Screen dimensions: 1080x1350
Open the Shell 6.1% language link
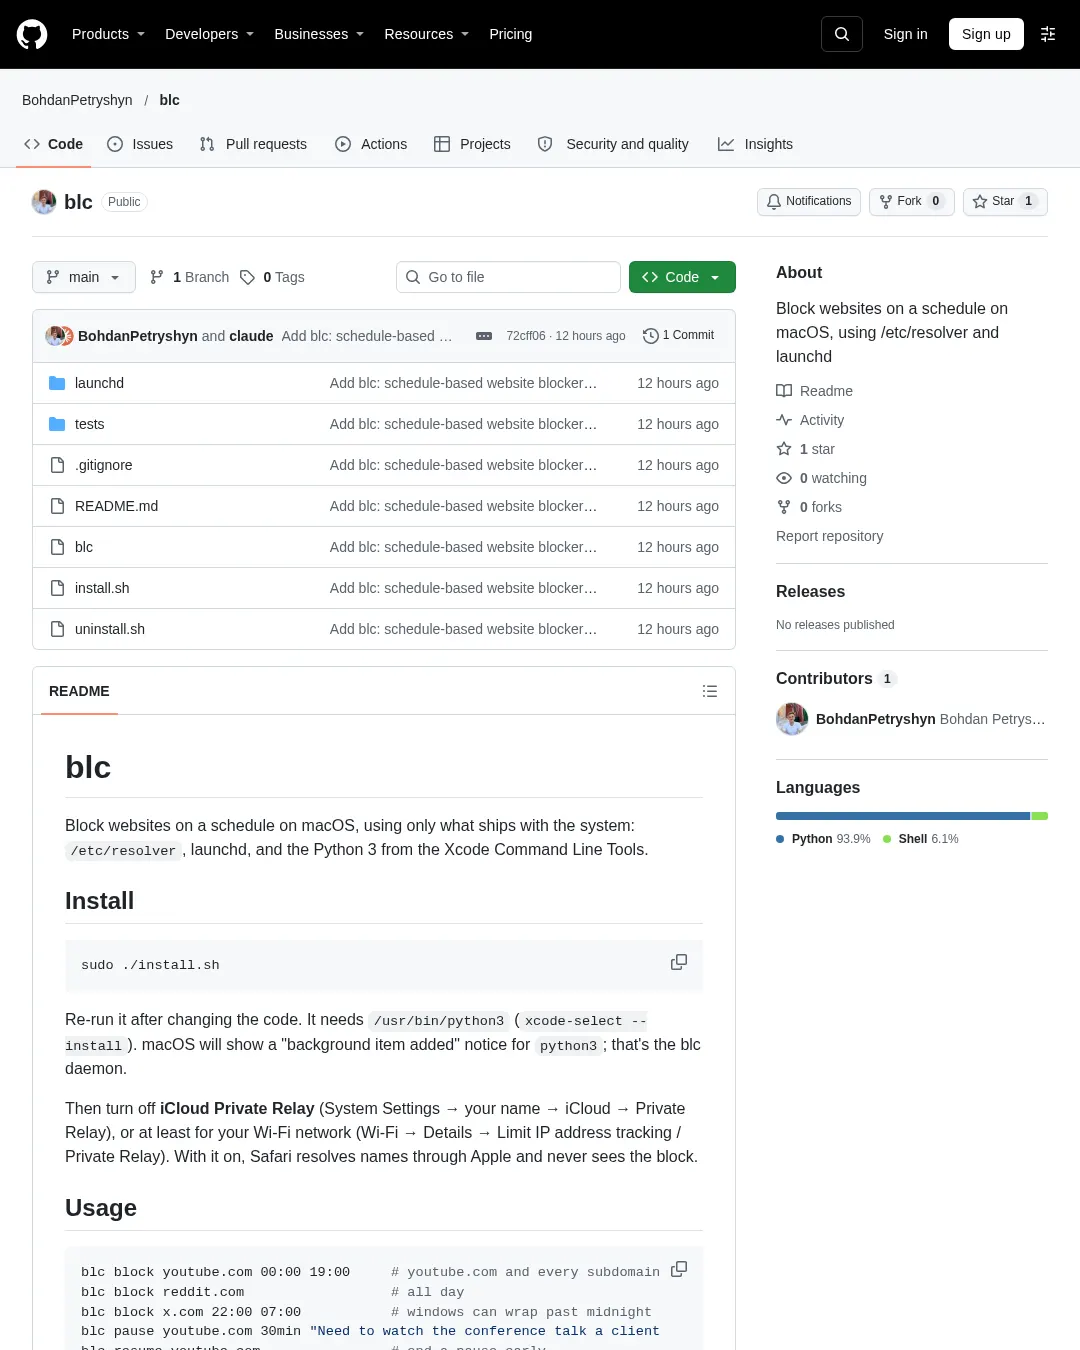[921, 839]
